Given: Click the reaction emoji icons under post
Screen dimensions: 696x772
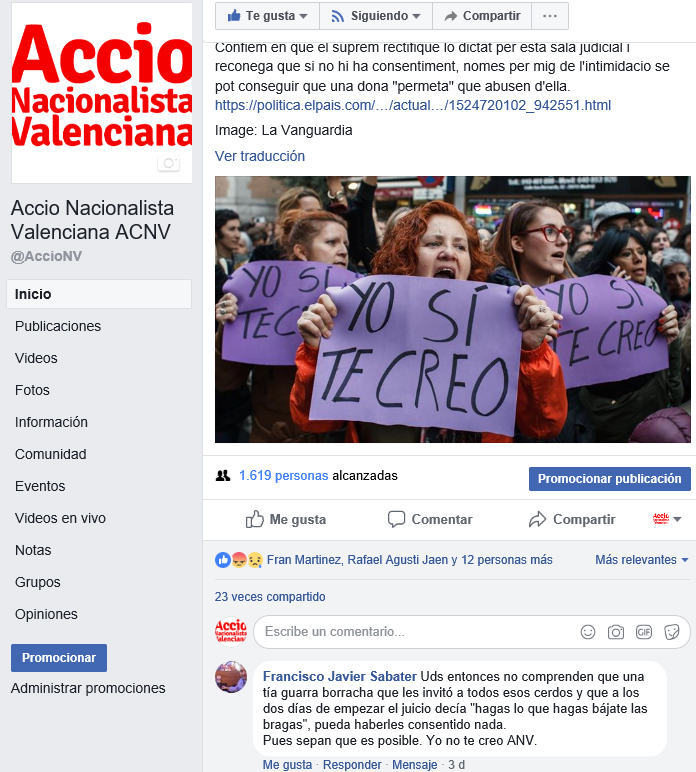Looking at the screenshot, I should (x=239, y=560).
